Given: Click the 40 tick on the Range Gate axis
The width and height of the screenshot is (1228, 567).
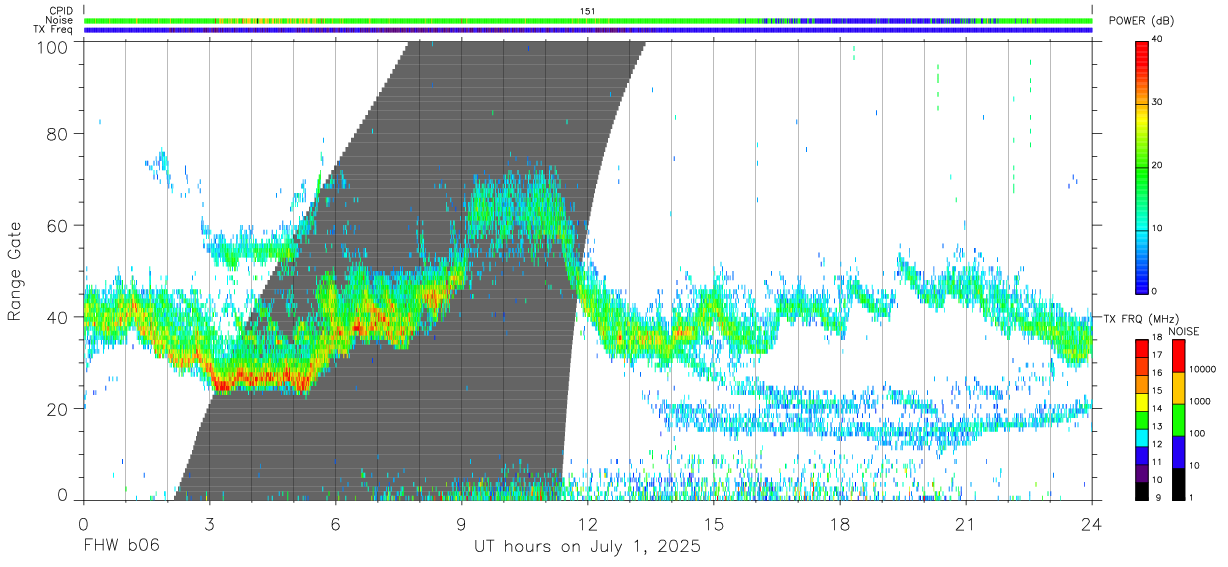Looking at the screenshot, I should coord(56,317).
